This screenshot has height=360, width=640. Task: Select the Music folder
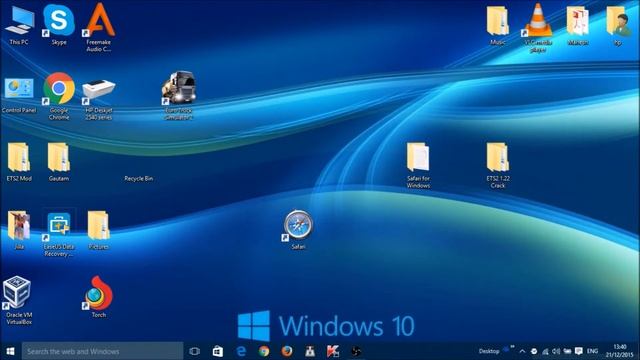[498, 24]
